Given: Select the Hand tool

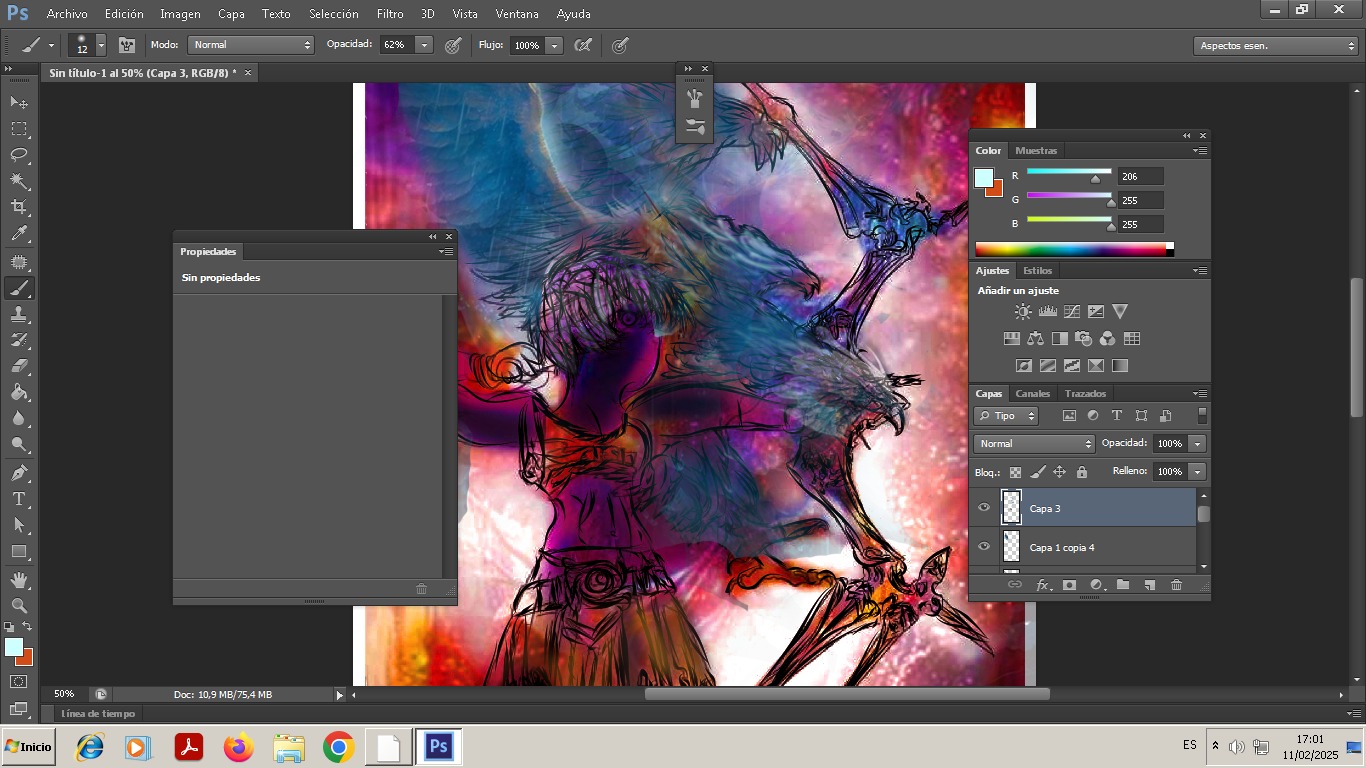Looking at the screenshot, I should coord(19,579).
